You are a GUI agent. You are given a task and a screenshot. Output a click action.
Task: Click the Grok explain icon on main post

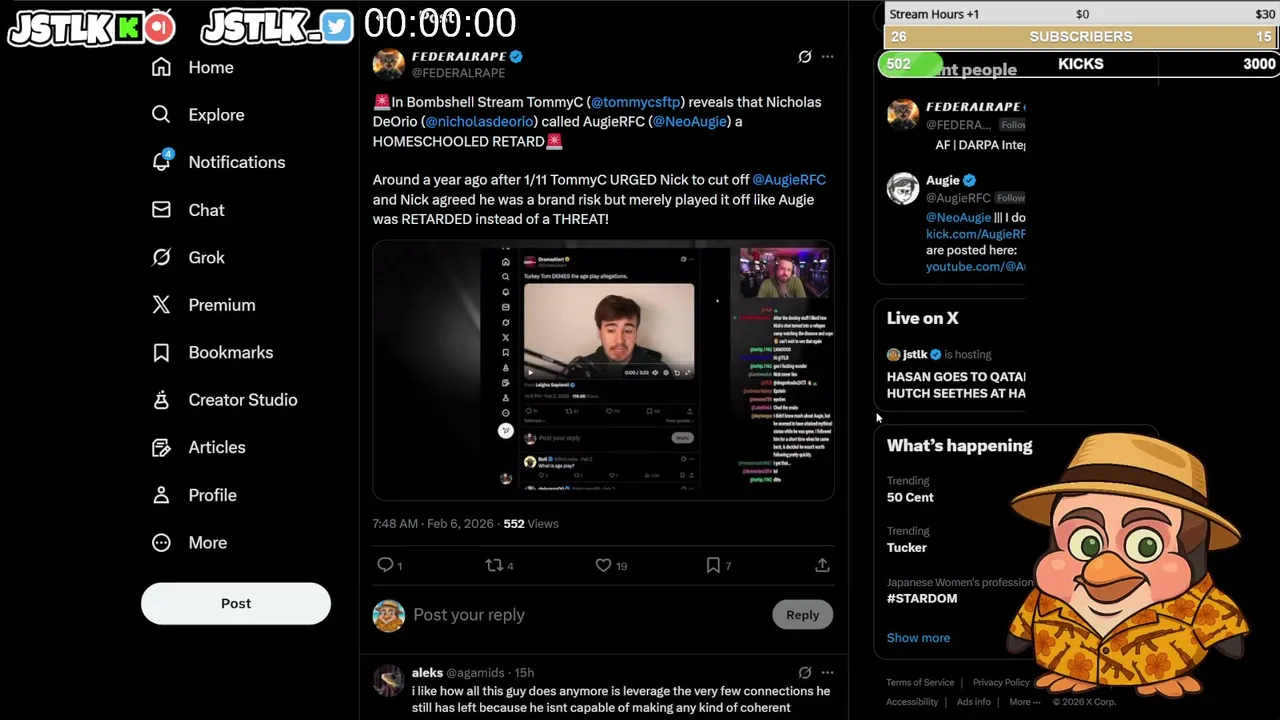coord(805,57)
